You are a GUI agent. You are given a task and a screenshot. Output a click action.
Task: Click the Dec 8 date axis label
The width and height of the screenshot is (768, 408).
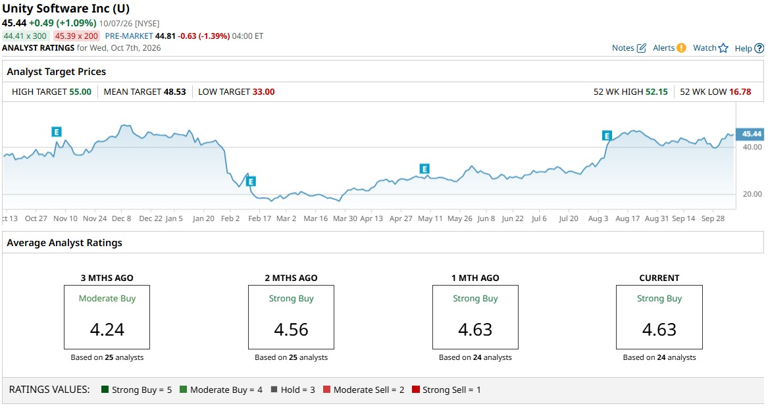click(121, 218)
